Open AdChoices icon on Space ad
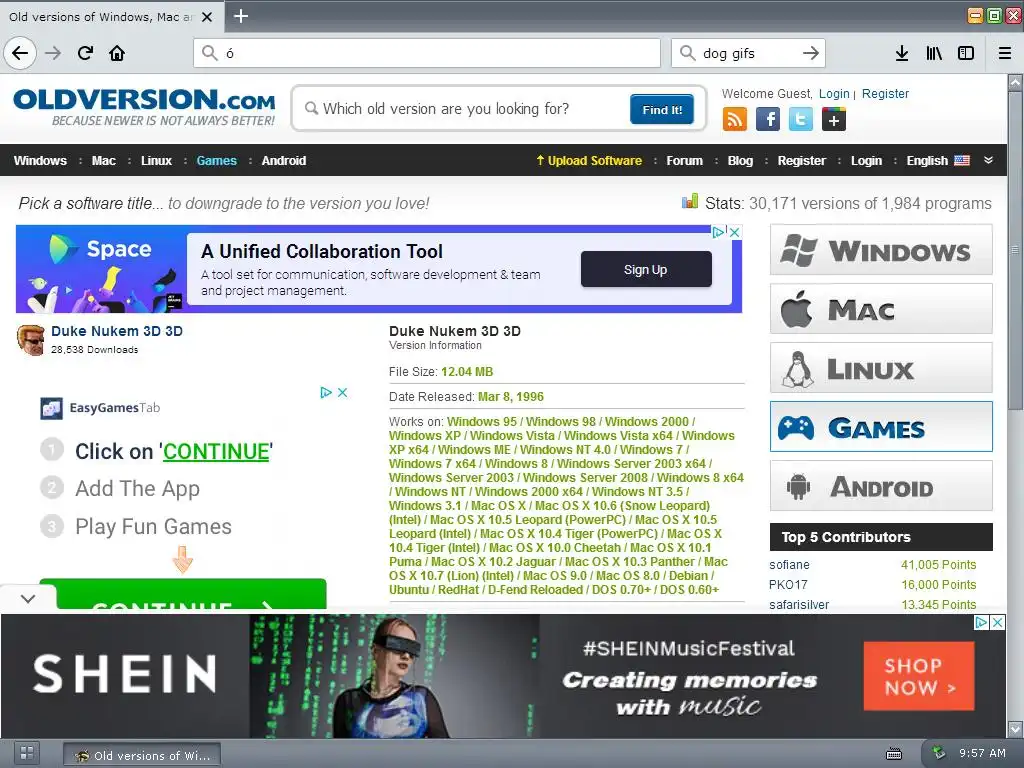Viewport: 1024px width, 768px height. pyautogui.click(x=719, y=232)
